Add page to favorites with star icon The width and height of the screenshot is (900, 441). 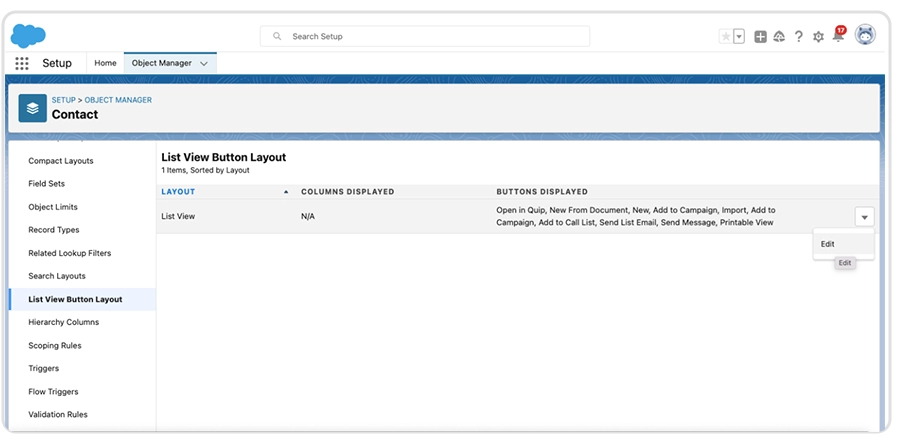click(725, 36)
